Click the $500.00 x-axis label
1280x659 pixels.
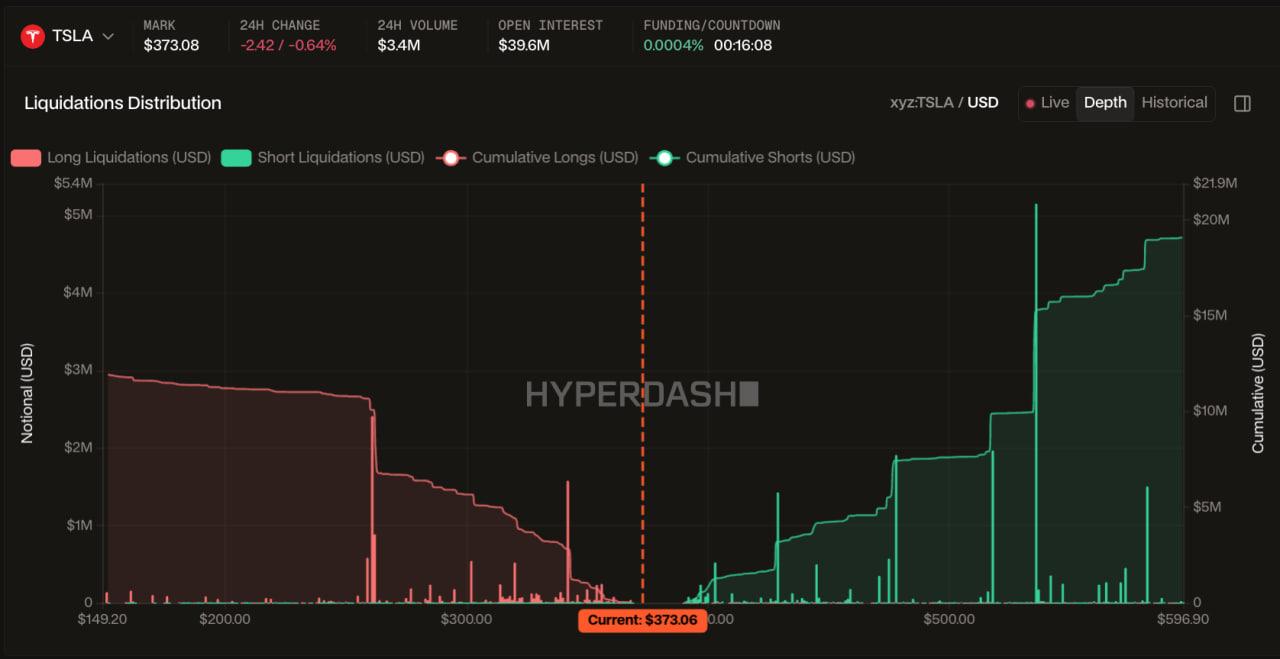pyautogui.click(x=949, y=619)
